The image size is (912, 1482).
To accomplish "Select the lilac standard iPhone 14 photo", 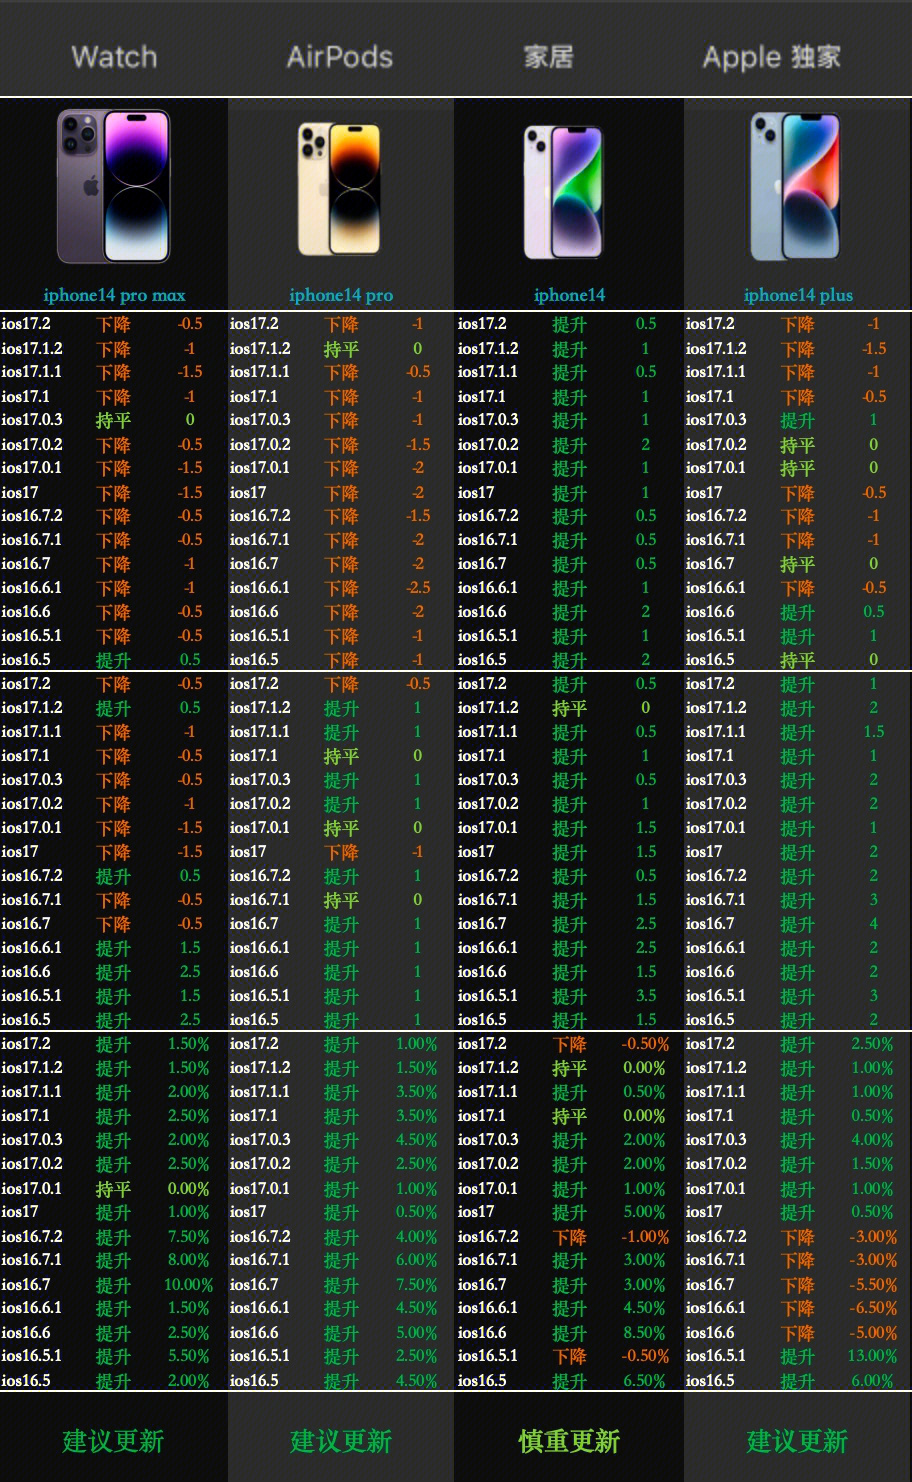I will point(565,191).
